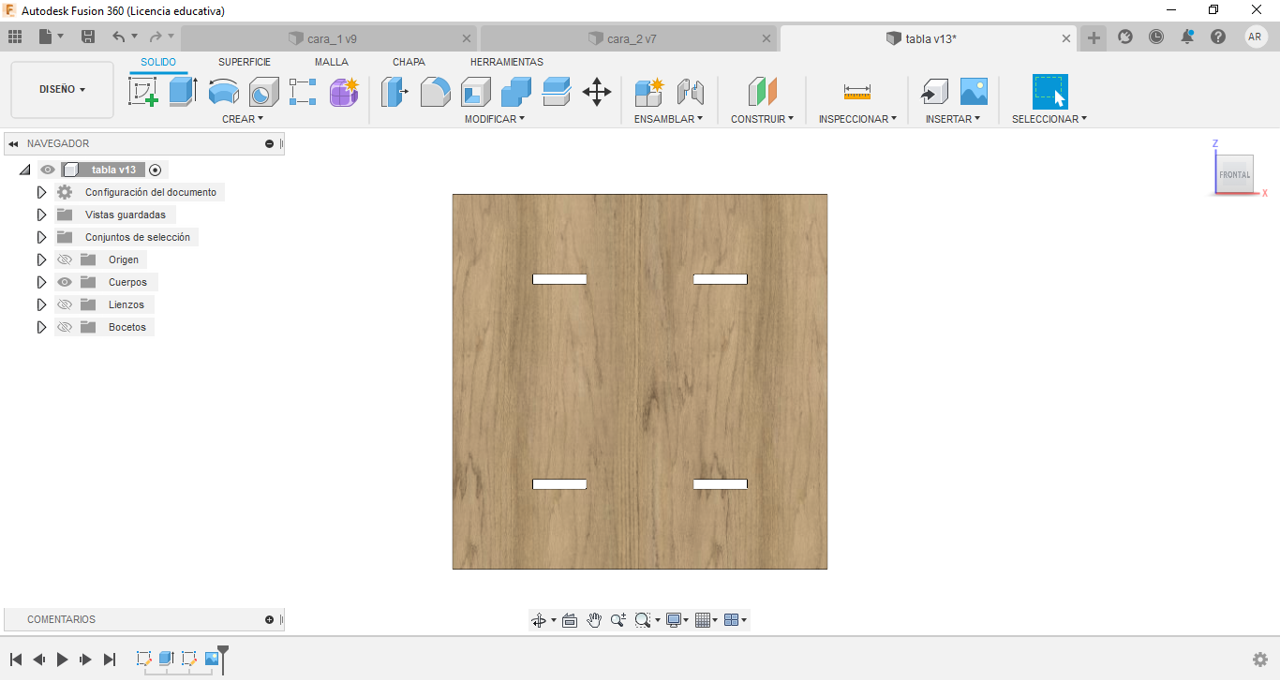This screenshot has width=1280, height=680.
Task: Click the FRONTAL face of ViewCube
Action: point(1234,174)
